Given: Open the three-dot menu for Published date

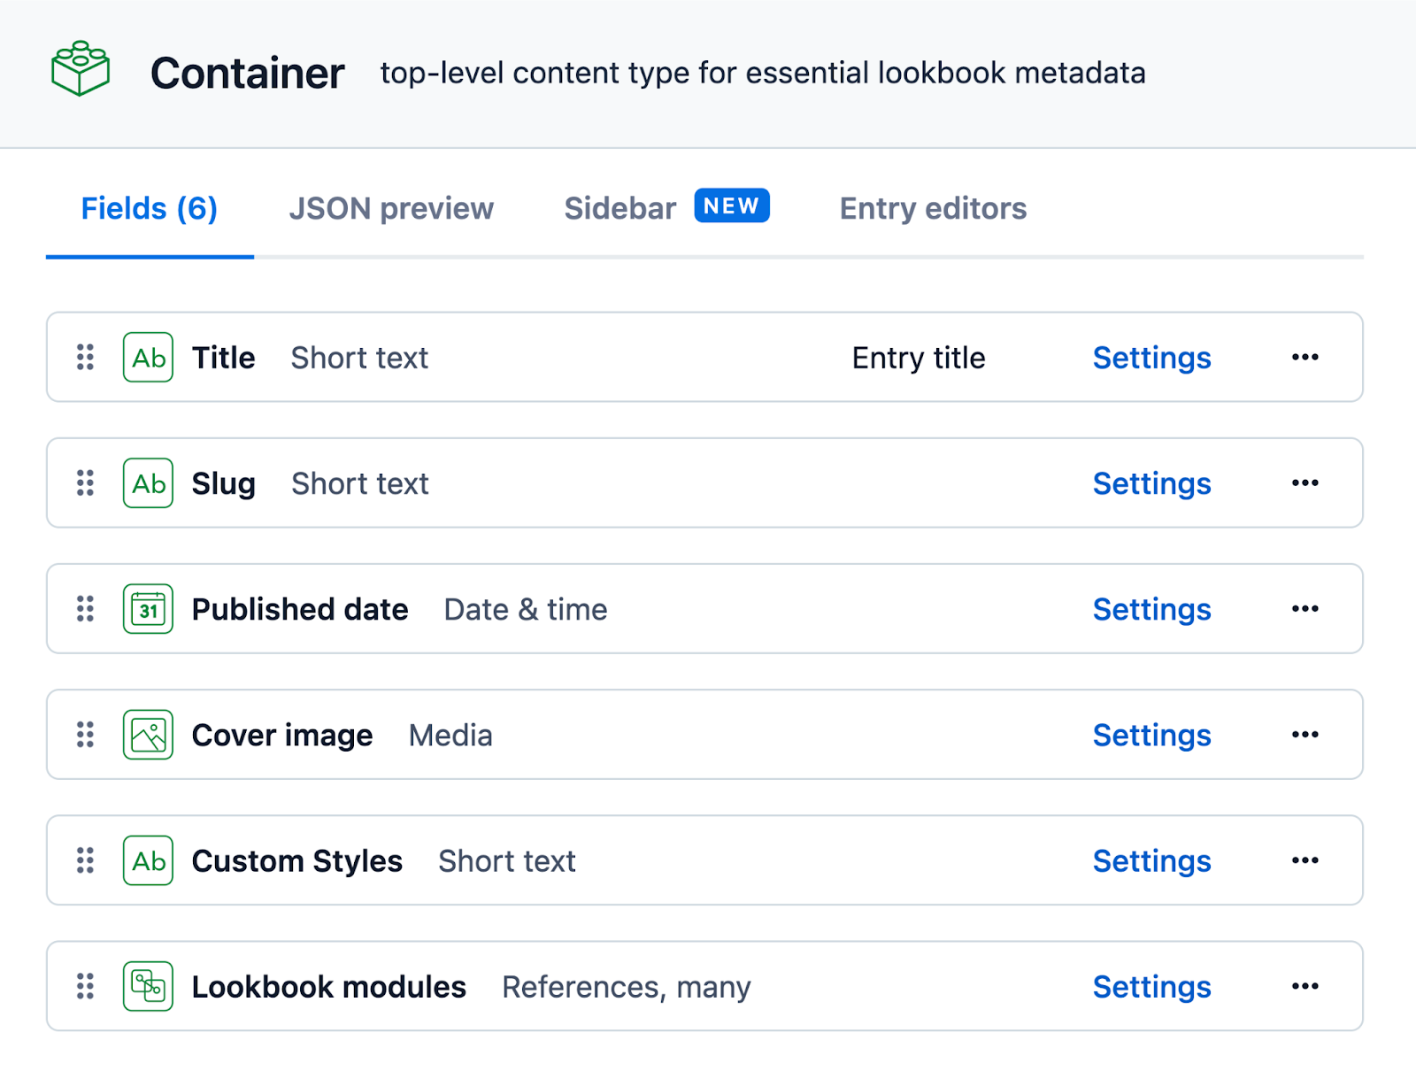Looking at the screenshot, I should pos(1305,608).
